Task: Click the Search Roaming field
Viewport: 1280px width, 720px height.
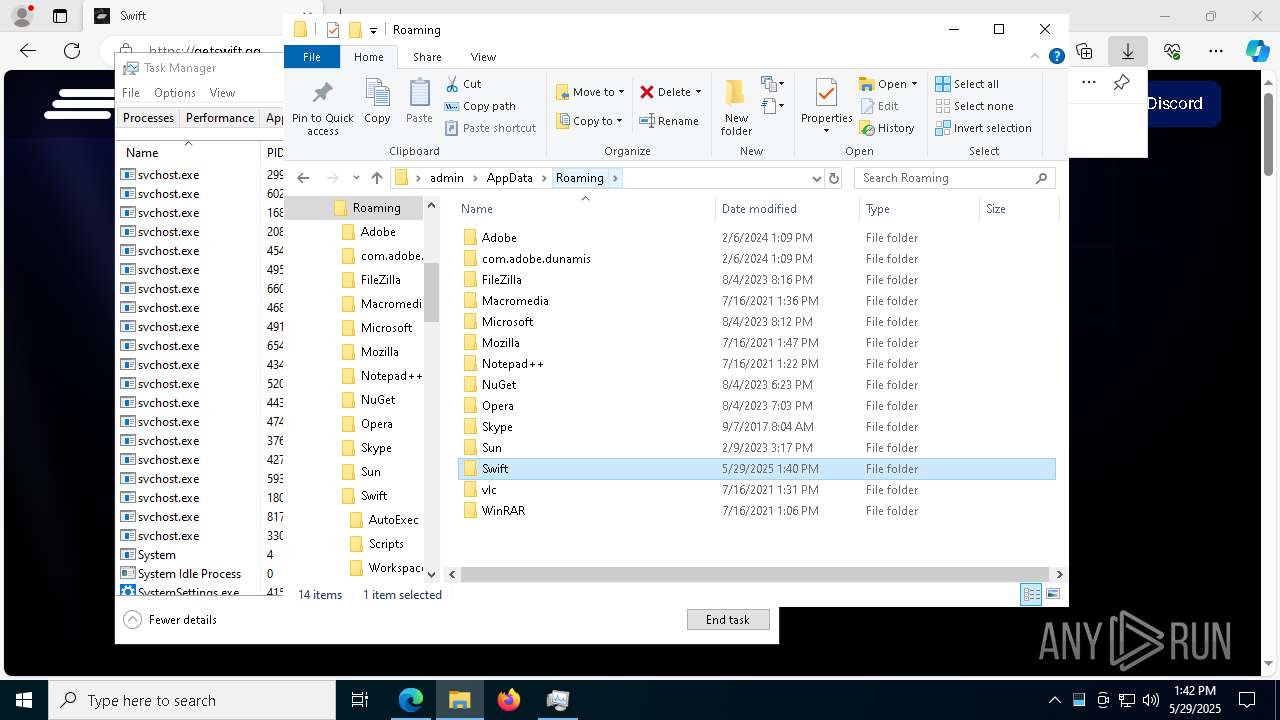Action: coord(954,178)
